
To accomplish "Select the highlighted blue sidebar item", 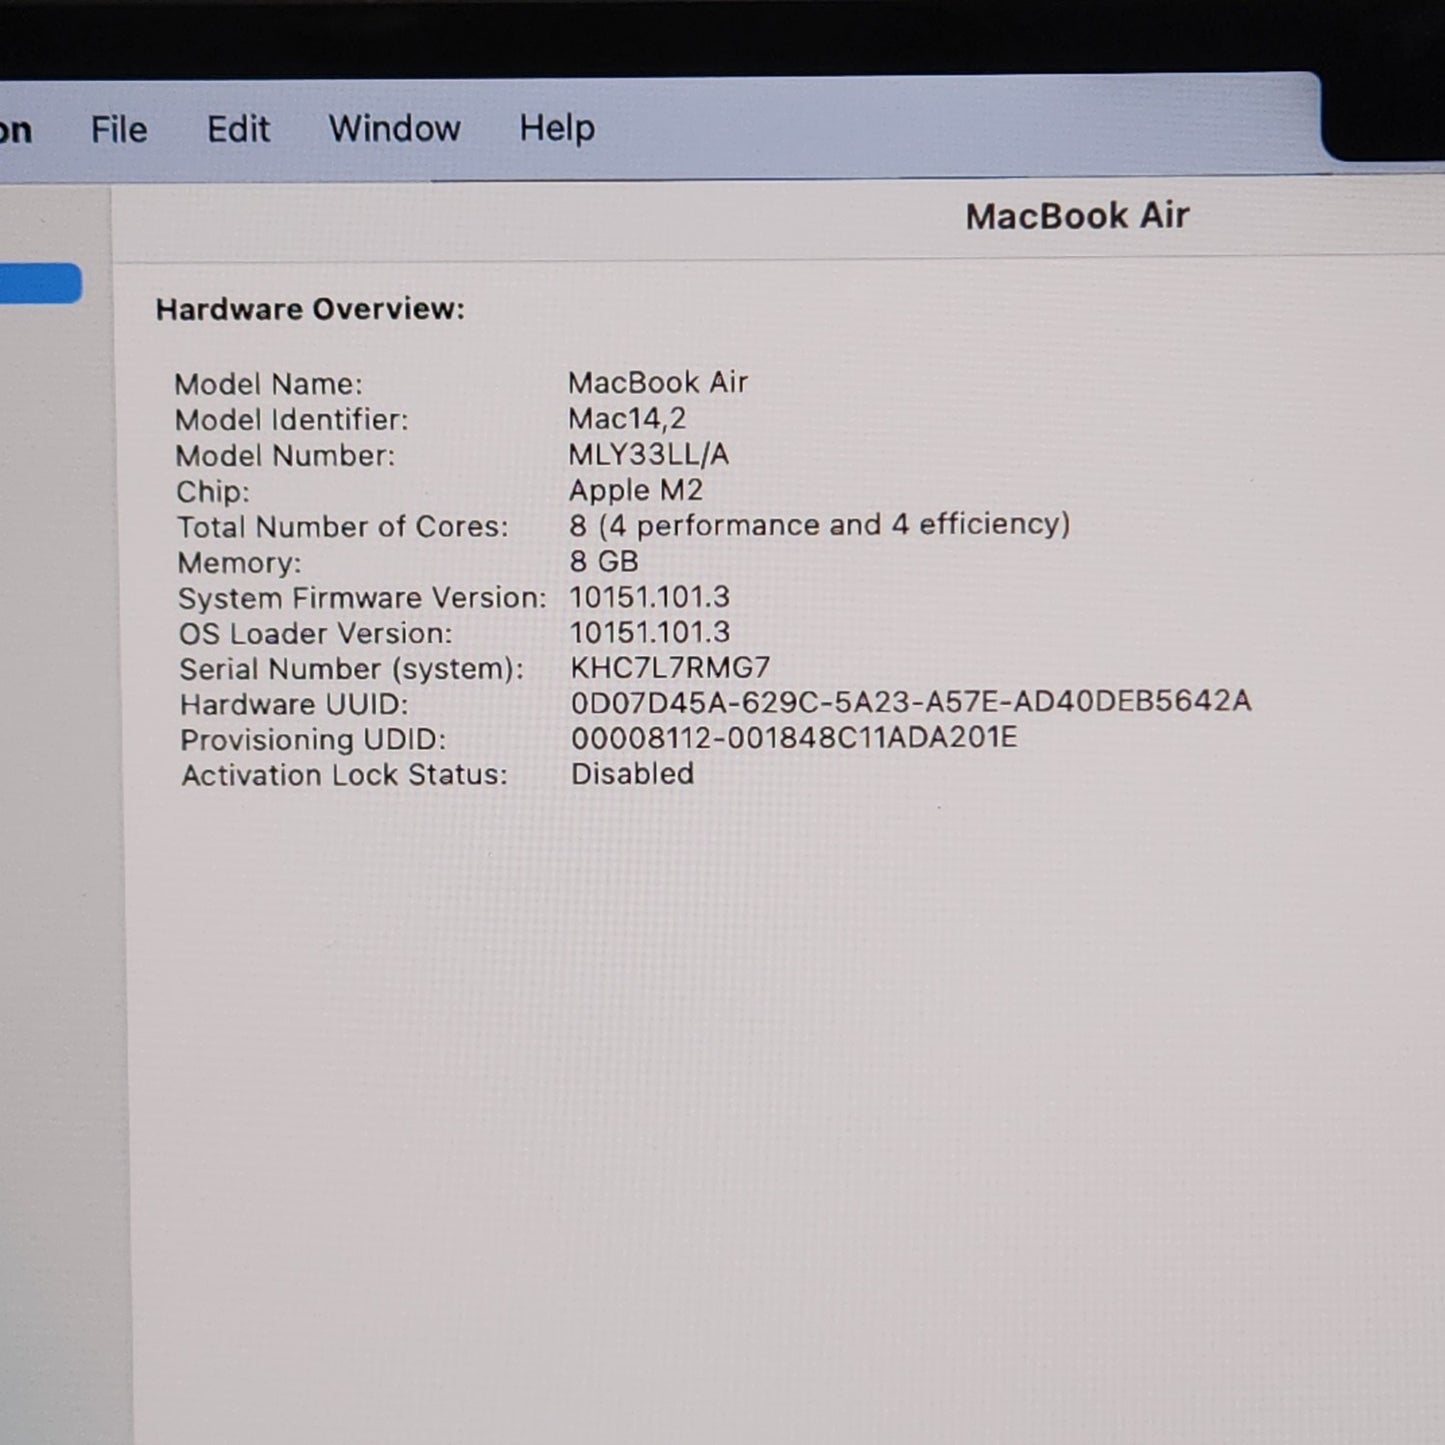I will click(x=40, y=283).
